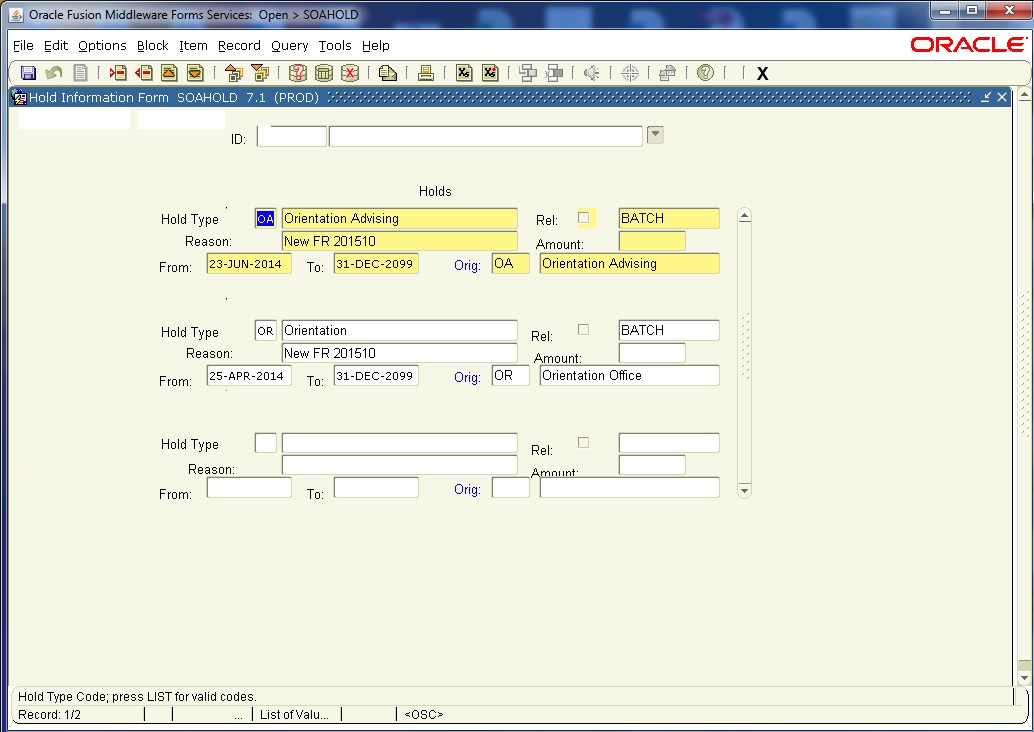Screen dimensions: 1034x732
Task: Open the dropdown arrow beside the ID field
Action: [655, 135]
